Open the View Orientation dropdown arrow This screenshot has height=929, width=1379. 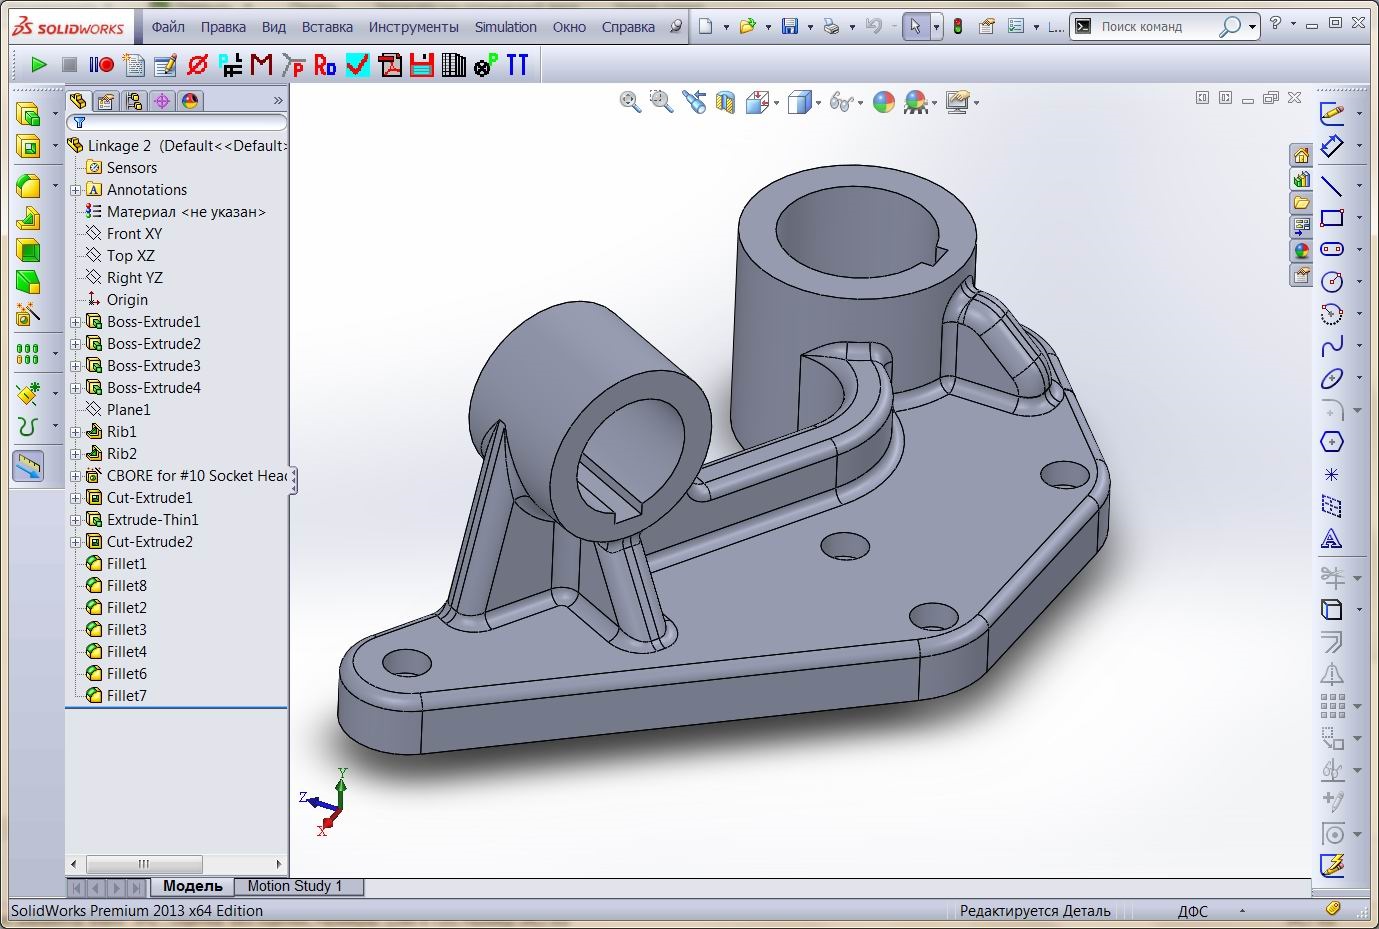[776, 102]
